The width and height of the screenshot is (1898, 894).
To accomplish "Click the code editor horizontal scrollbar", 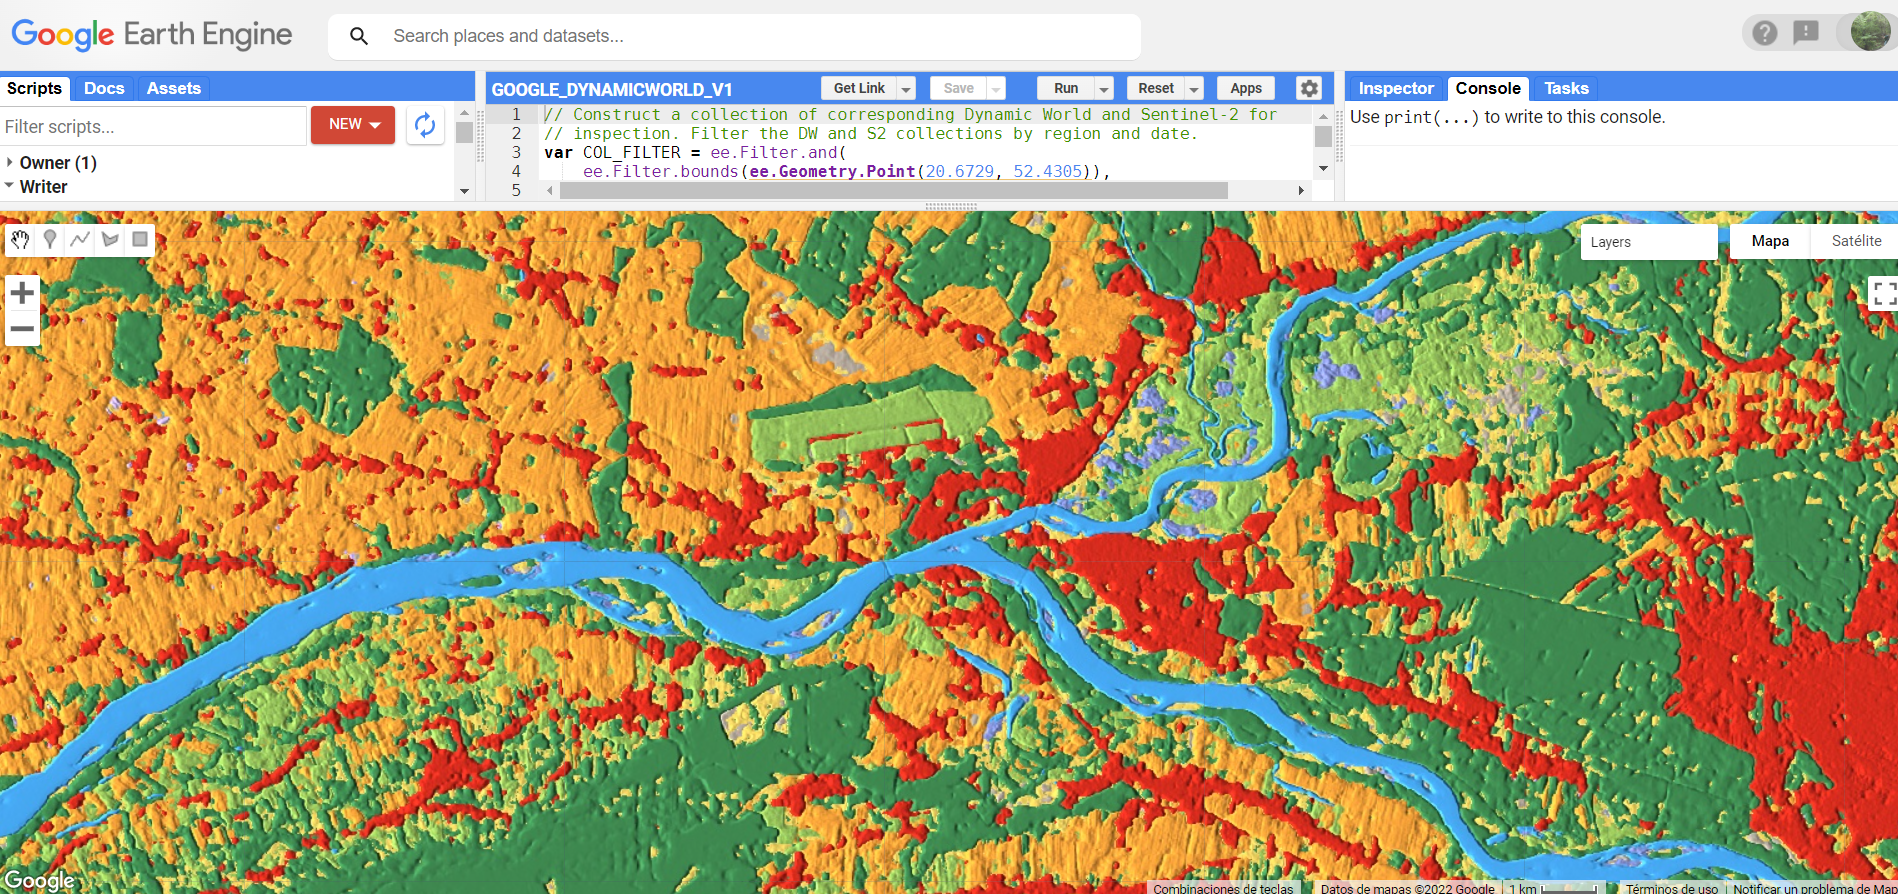I will (893, 190).
